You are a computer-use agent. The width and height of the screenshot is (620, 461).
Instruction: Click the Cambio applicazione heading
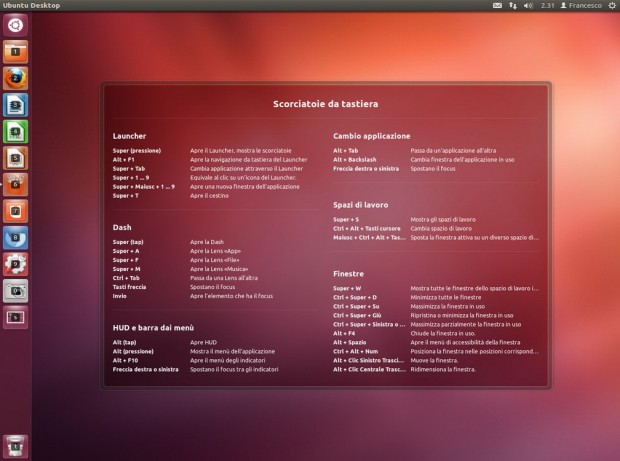(x=371, y=136)
